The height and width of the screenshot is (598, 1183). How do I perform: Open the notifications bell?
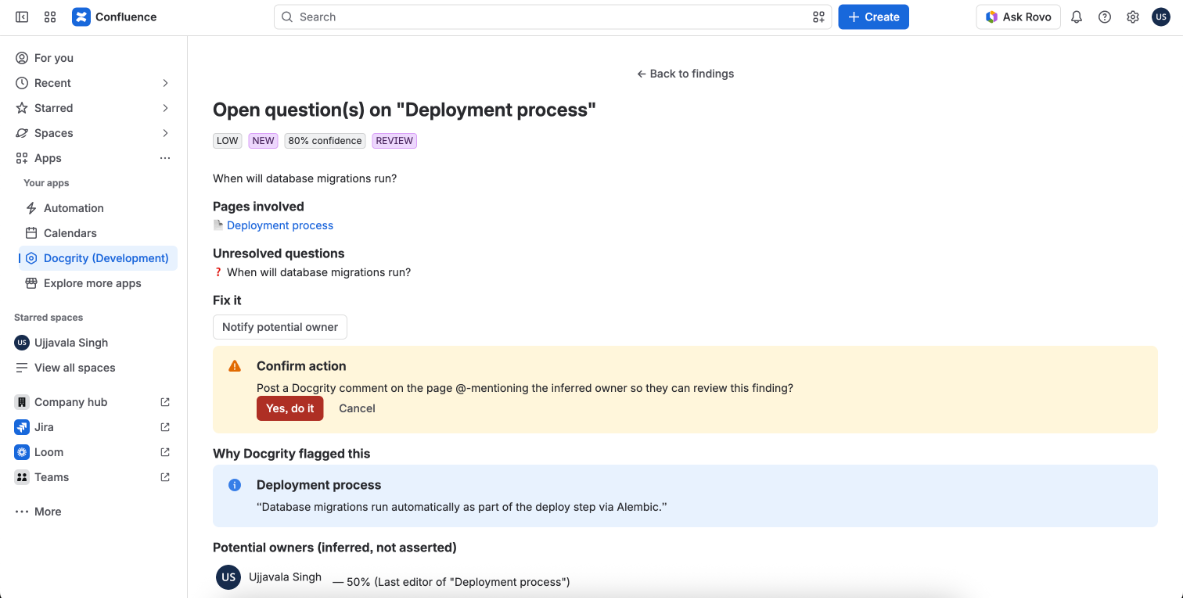point(1077,17)
